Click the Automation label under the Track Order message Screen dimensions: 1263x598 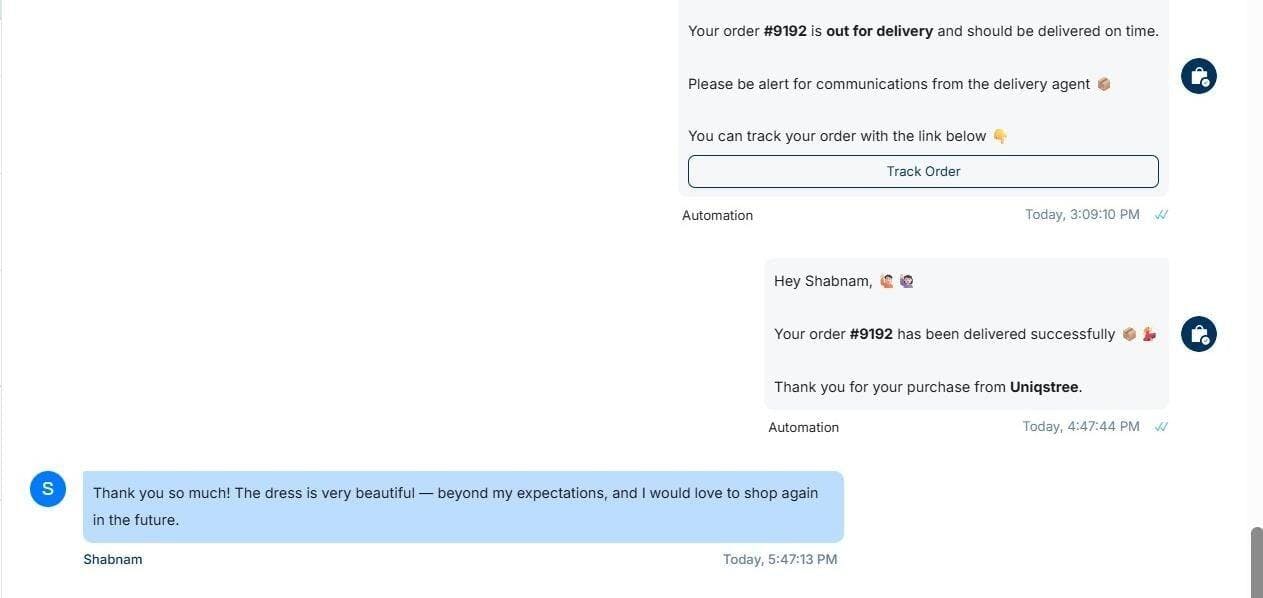tap(717, 216)
